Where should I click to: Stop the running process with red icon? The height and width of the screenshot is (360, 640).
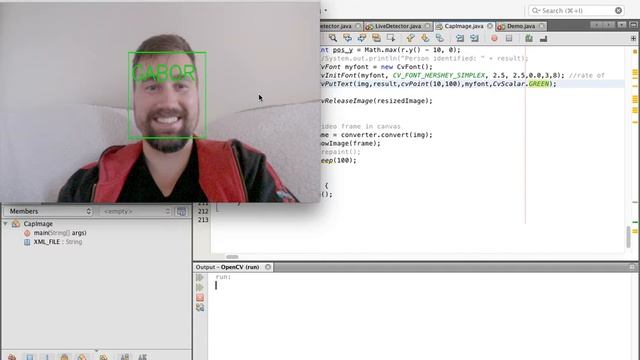click(200, 298)
